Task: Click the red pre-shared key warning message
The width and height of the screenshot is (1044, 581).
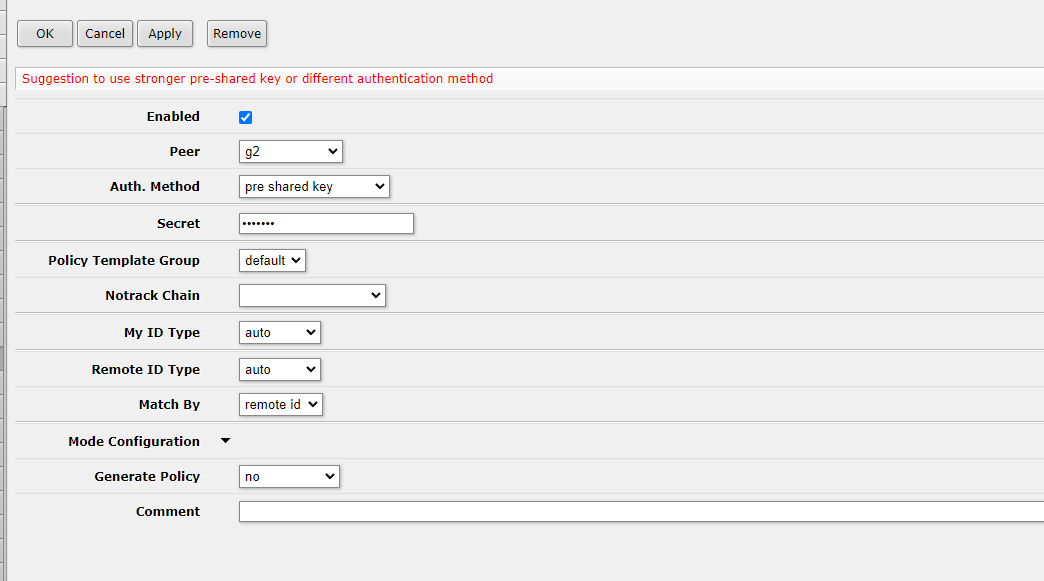Action: [257, 79]
